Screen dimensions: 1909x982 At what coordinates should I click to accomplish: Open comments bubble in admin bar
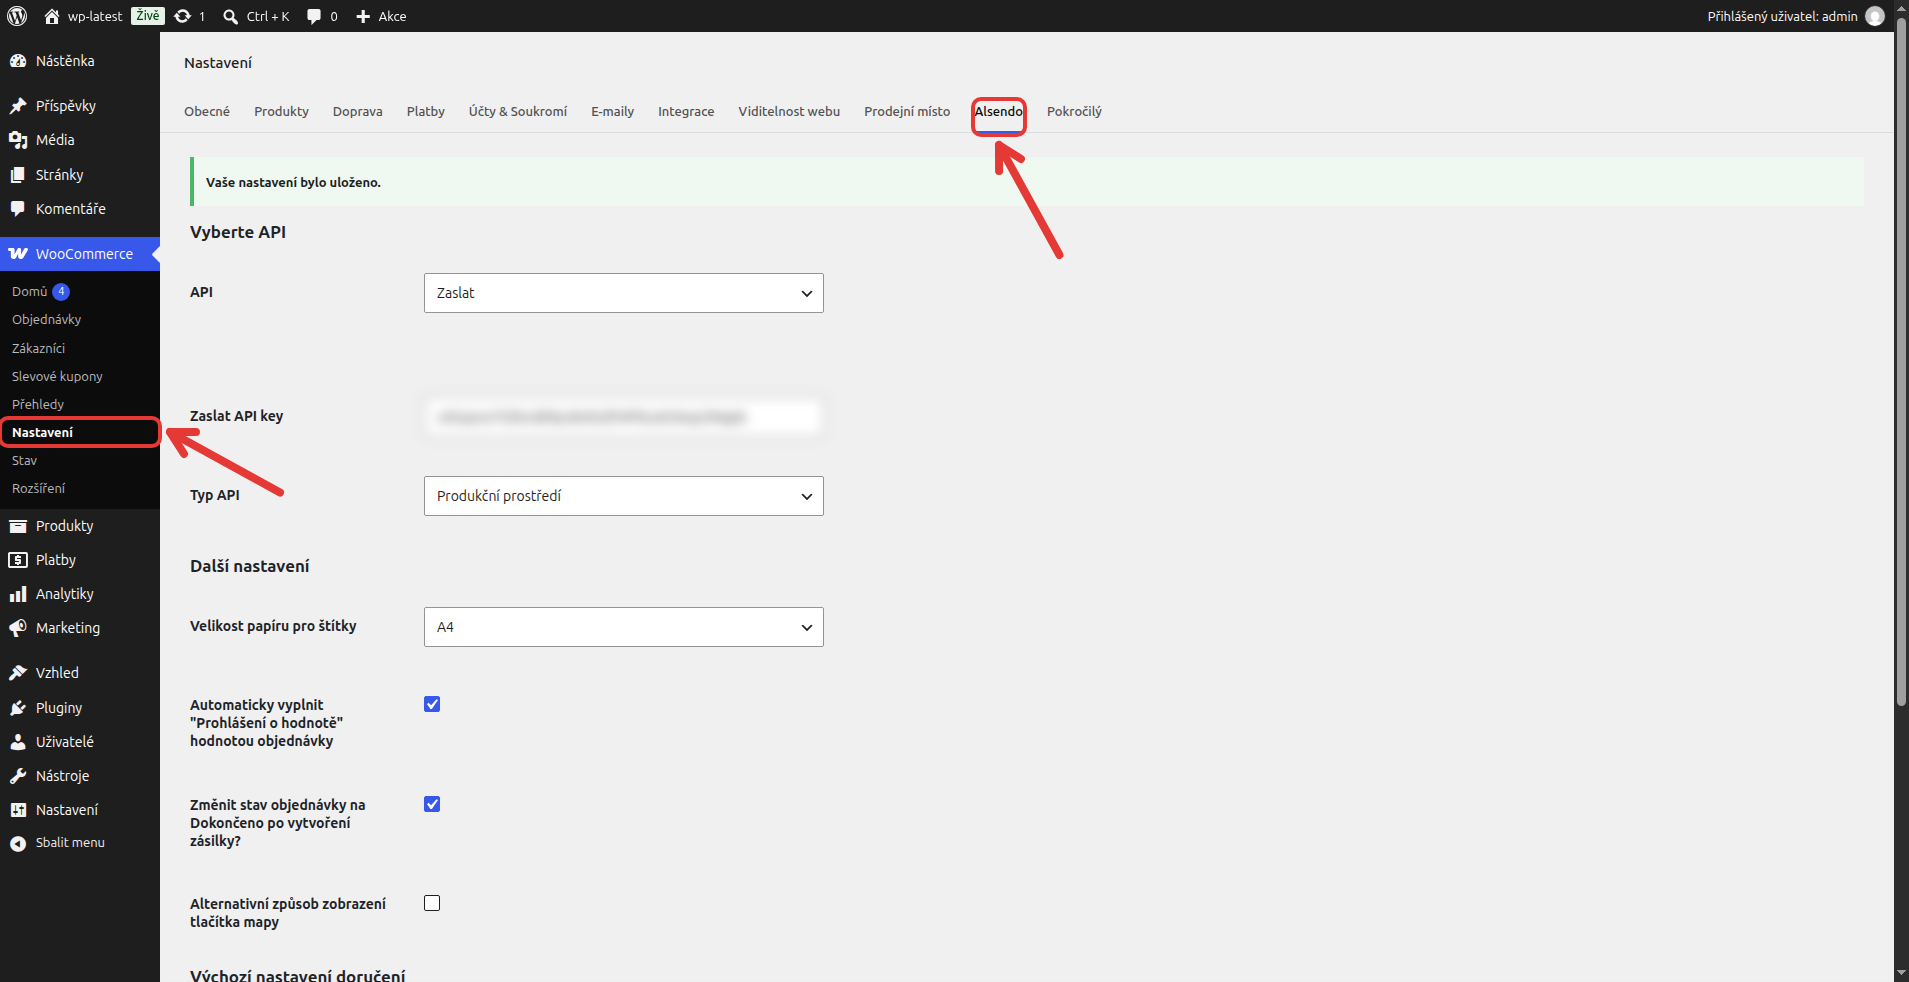click(314, 16)
